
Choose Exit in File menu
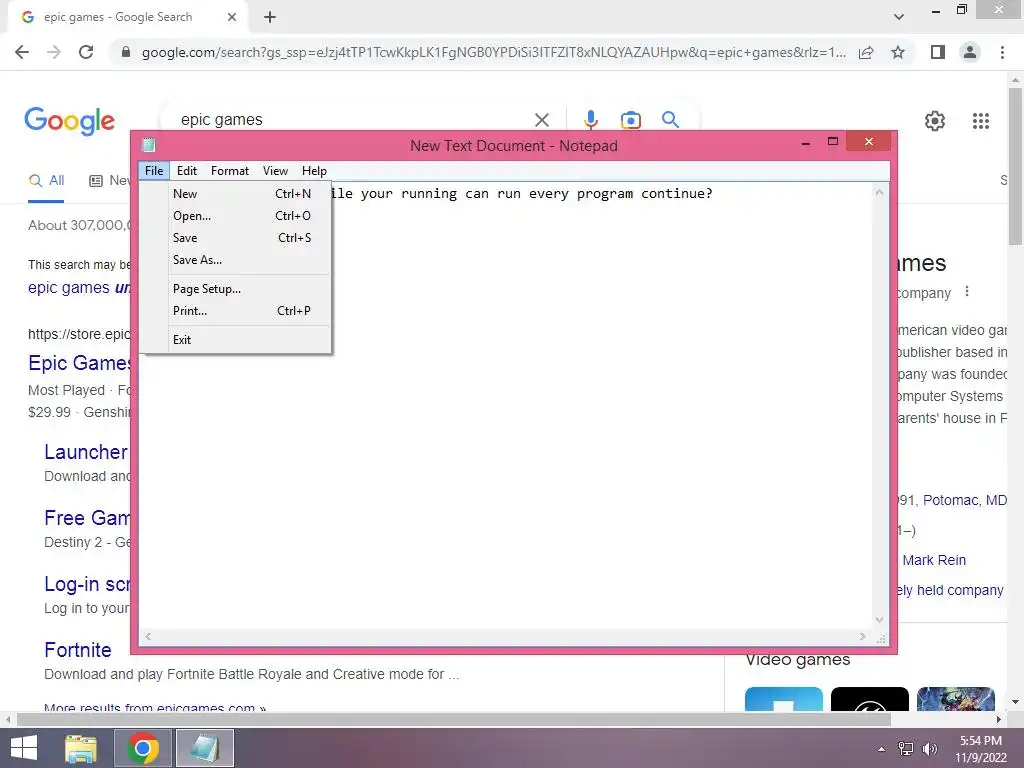coord(235,340)
